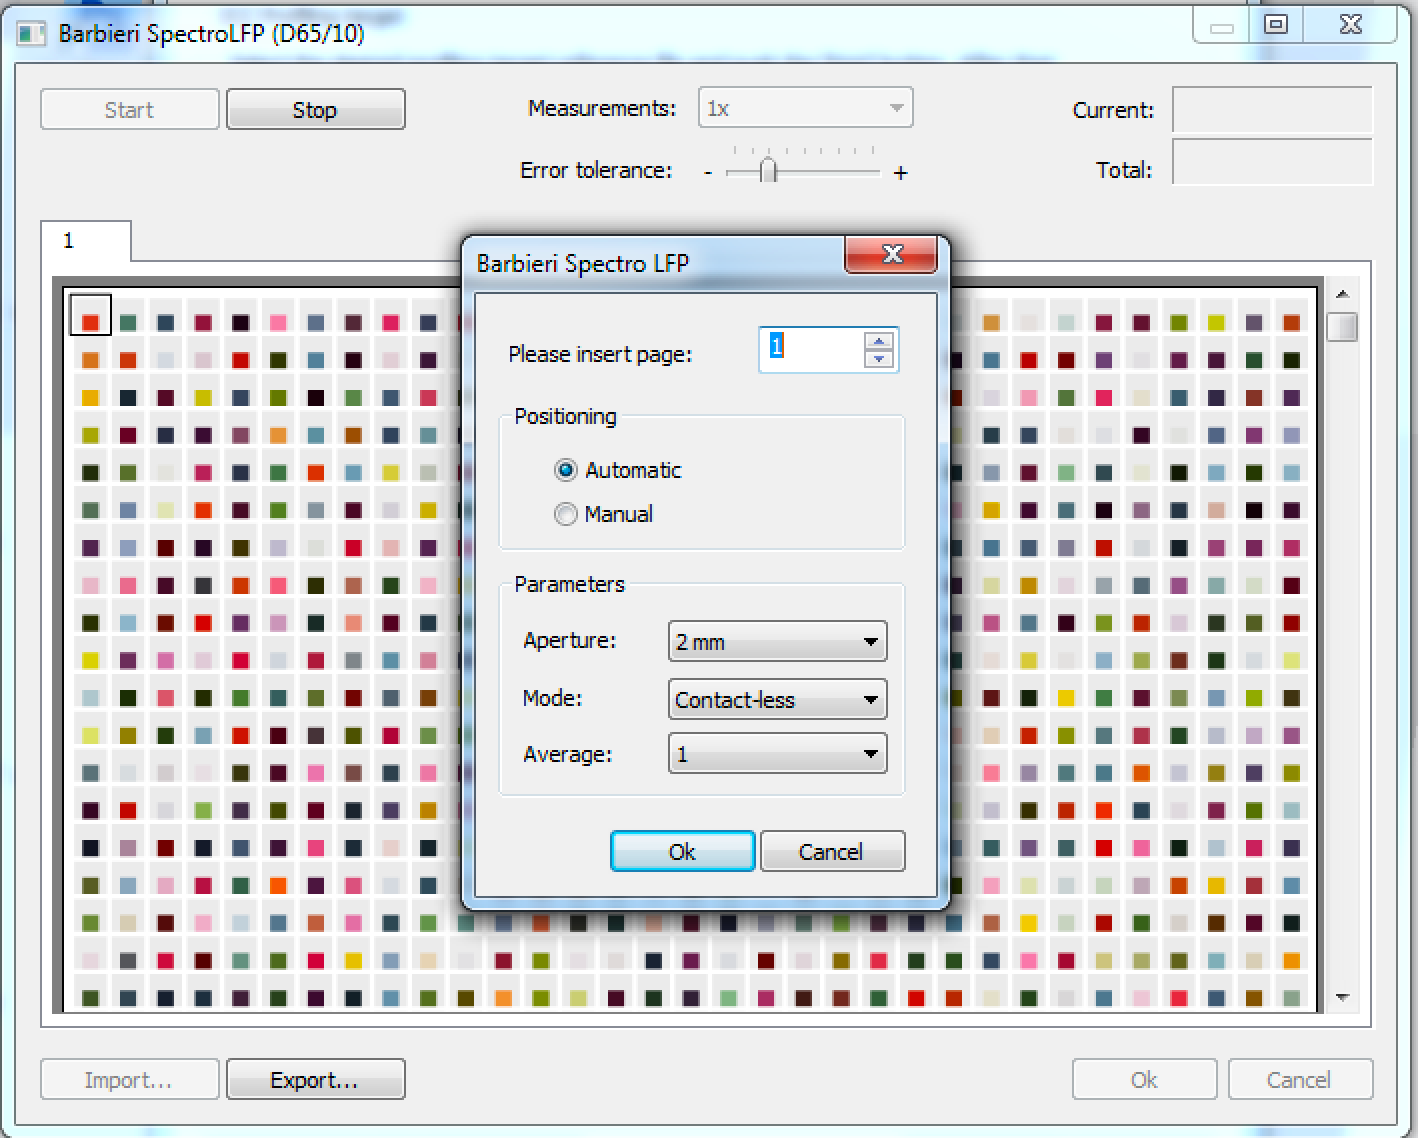Click Cancel in the Spectro LFP dialog
Image resolution: width=1418 pixels, height=1138 pixels.
[x=832, y=852]
